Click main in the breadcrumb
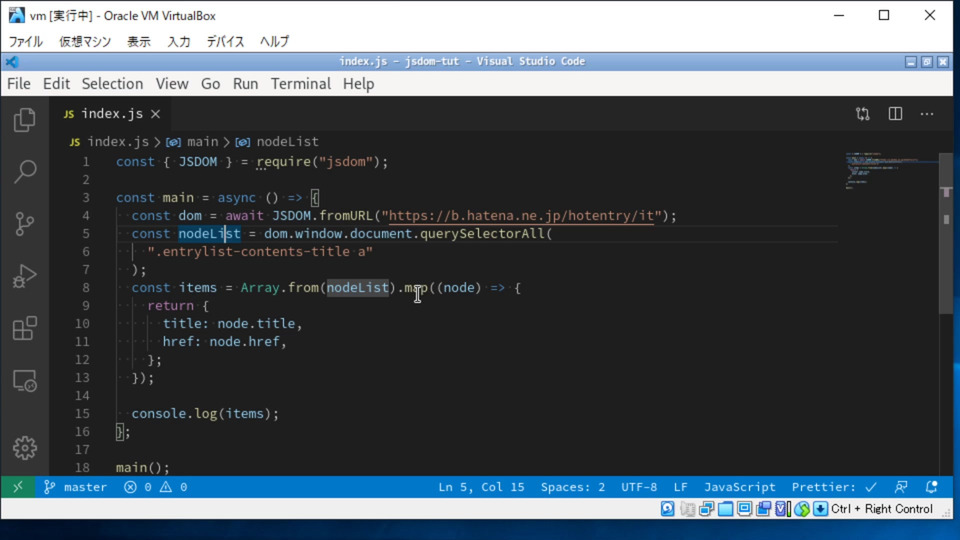Screen dimensions: 960x540 coord(203,142)
